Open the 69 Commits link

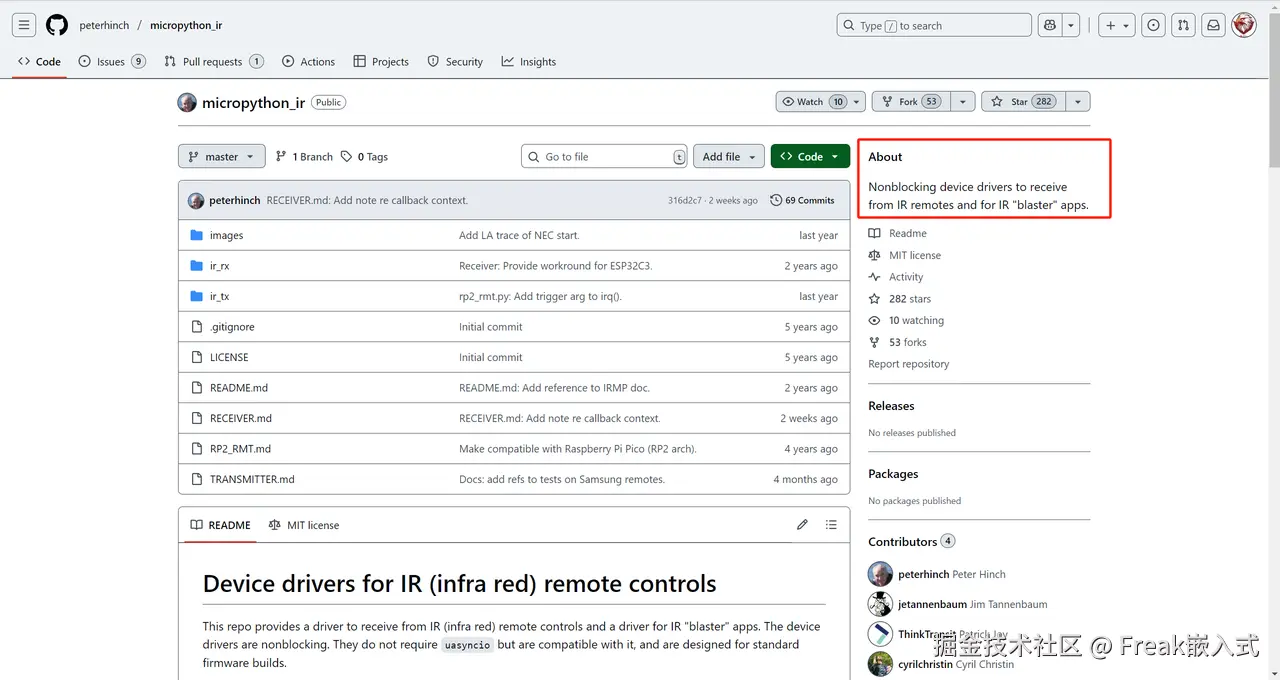tap(802, 200)
